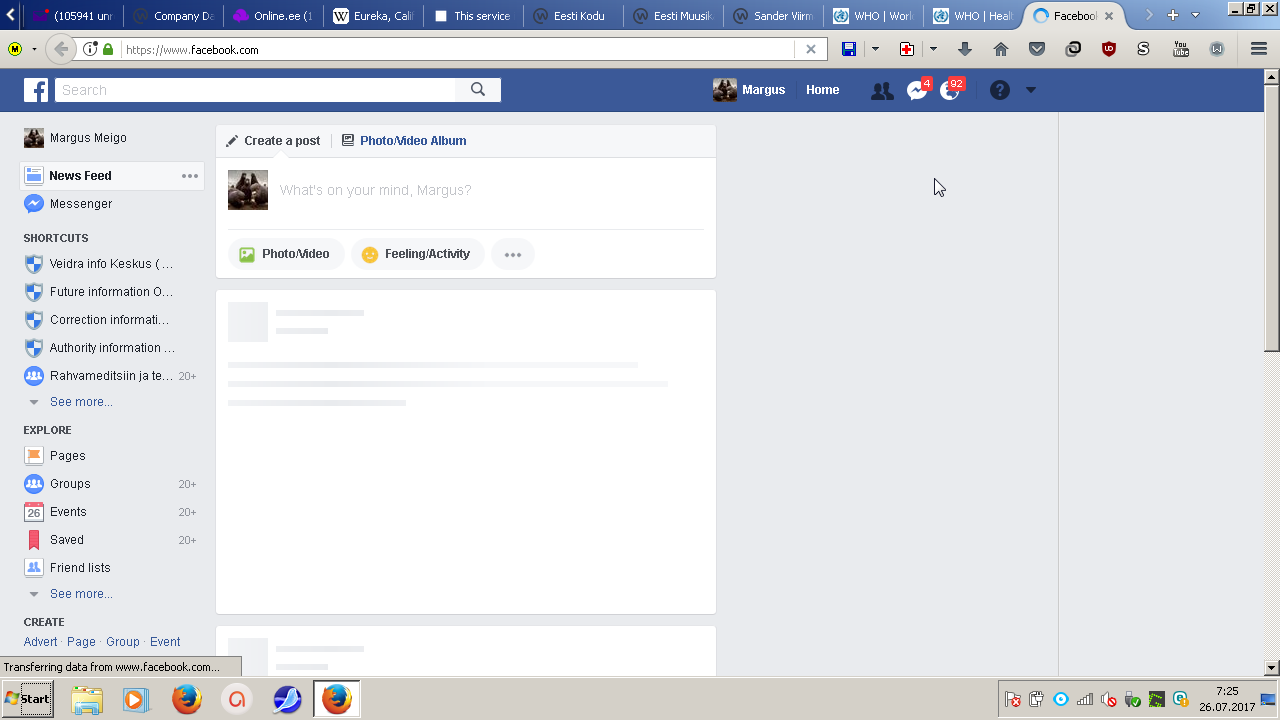Screen dimensions: 1280x720
Task: Close the Facebook browser tab
Action: click(1109, 16)
